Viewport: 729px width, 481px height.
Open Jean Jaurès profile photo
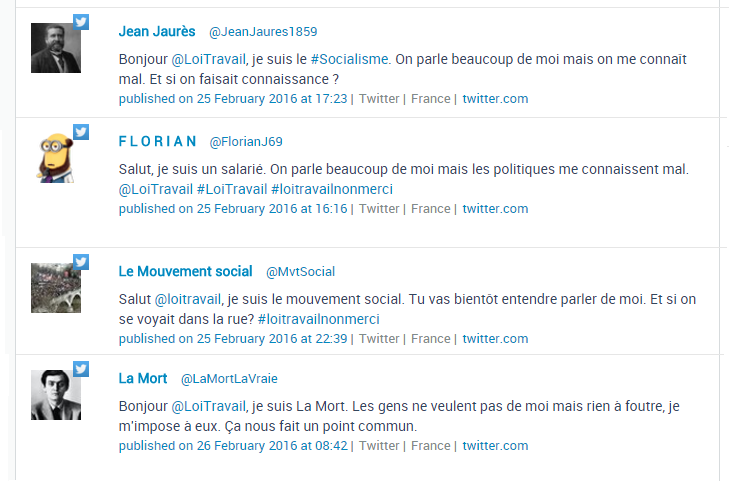point(55,48)
